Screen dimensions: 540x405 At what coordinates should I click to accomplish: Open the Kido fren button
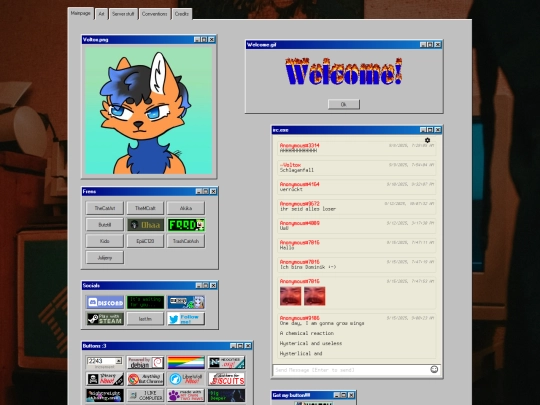(105, 241)
